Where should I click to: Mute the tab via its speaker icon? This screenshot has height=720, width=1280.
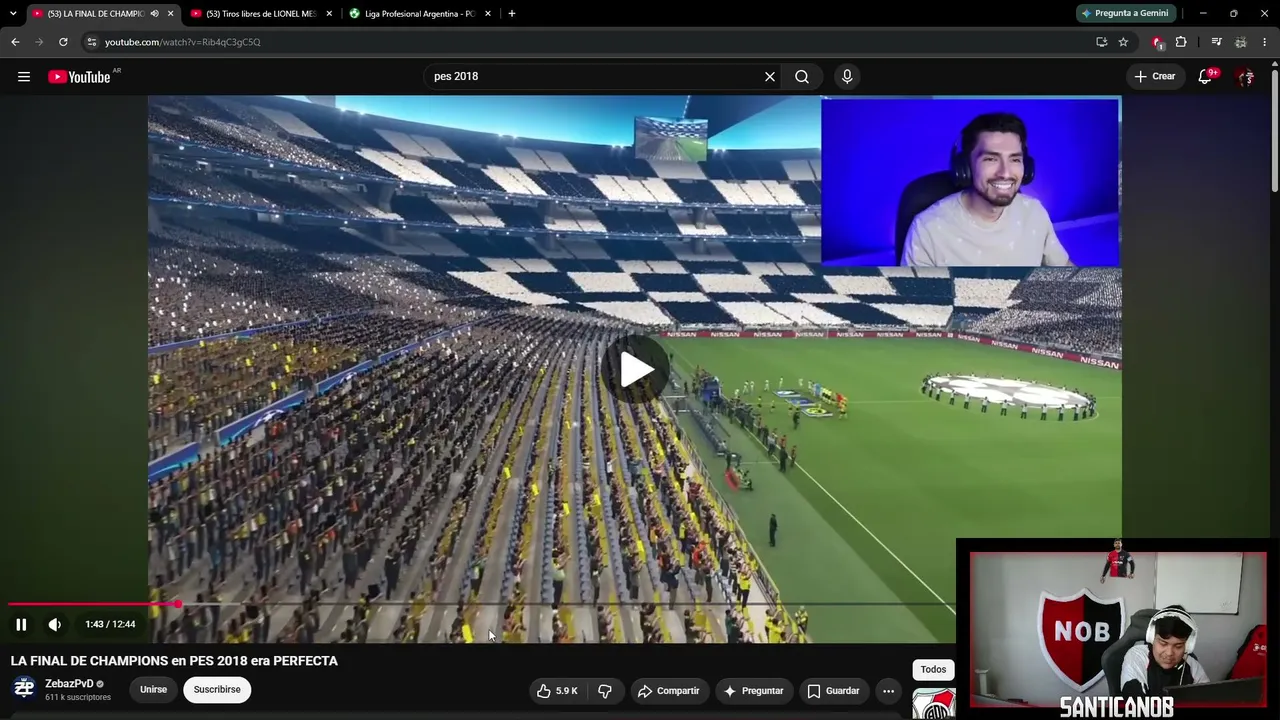click(154, 14)
